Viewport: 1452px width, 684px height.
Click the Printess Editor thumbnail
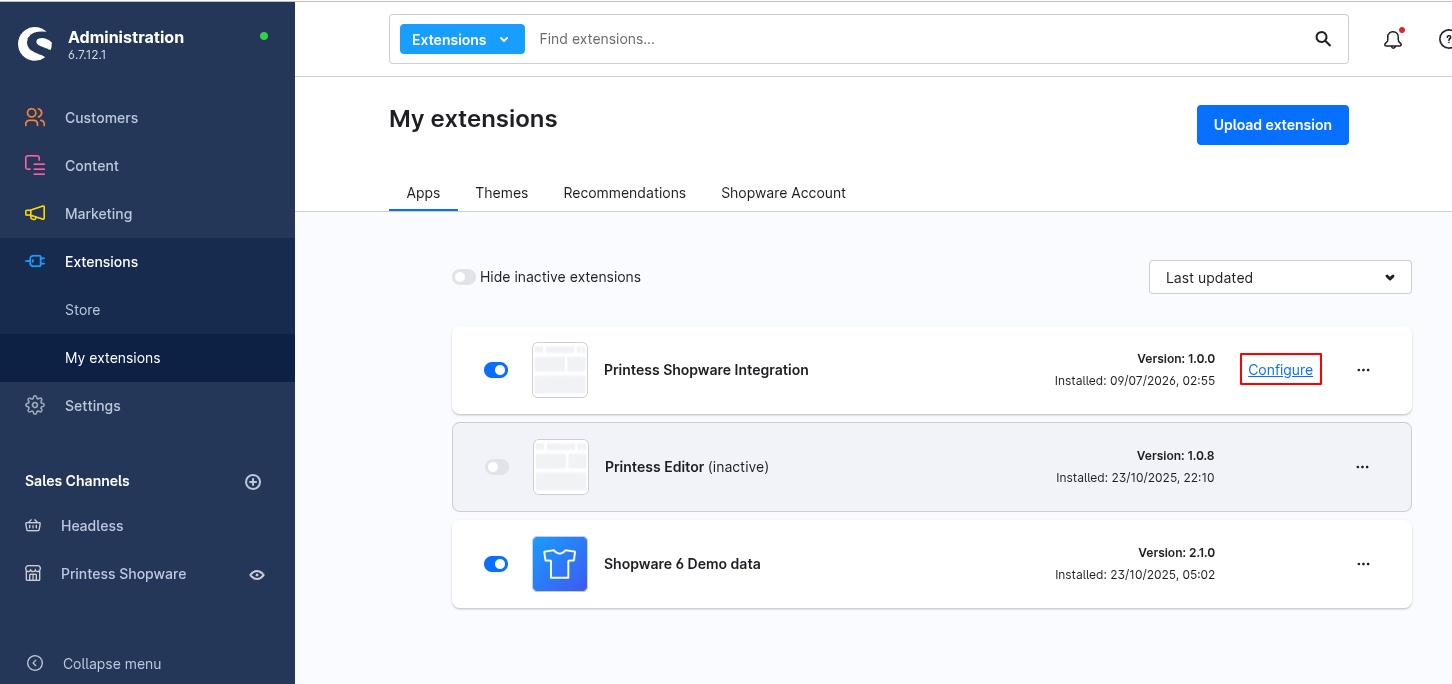click(561, 467)
